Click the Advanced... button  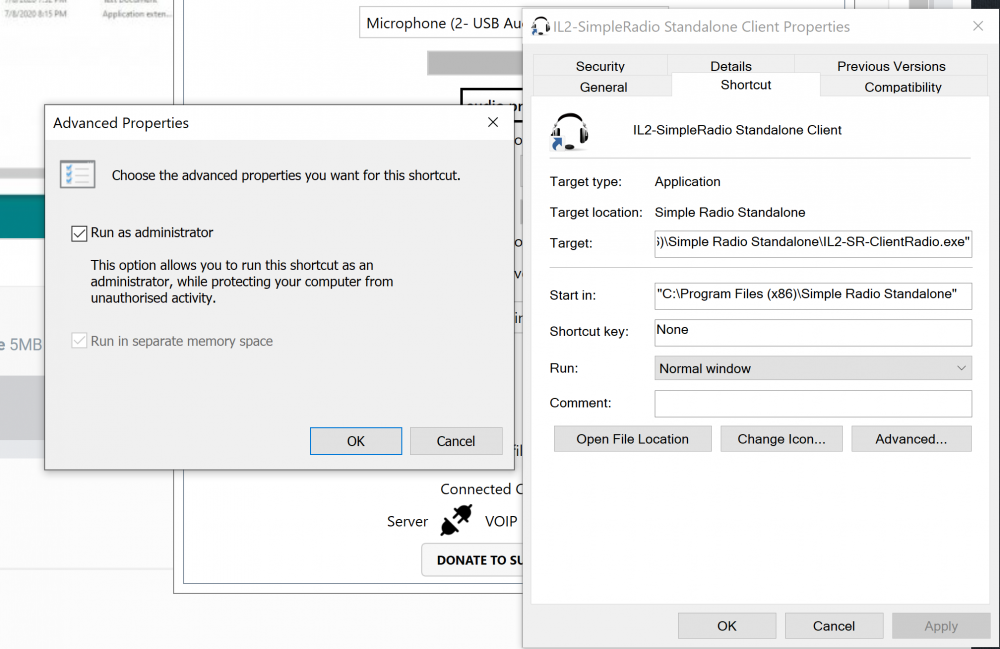coord(911,439)
